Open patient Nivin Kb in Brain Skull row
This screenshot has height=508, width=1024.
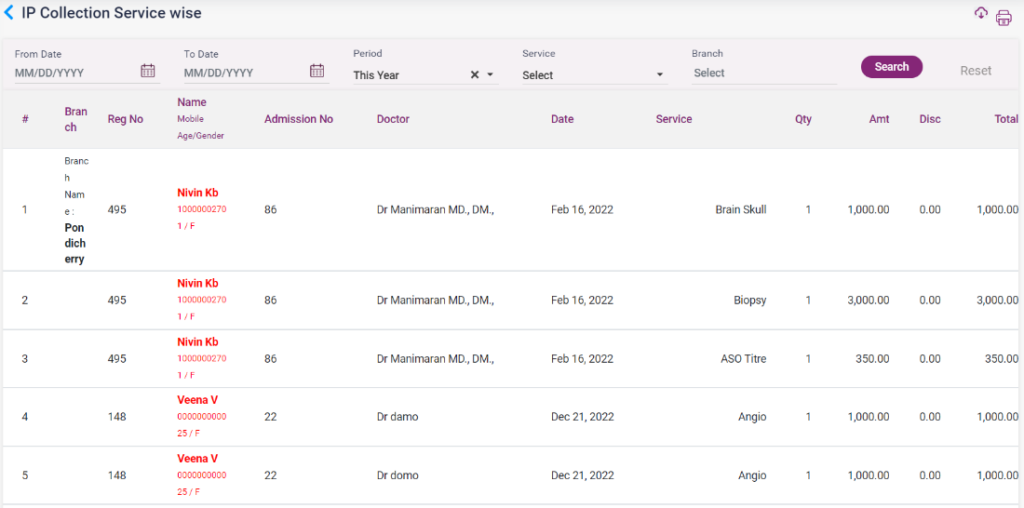pos(197,192)
